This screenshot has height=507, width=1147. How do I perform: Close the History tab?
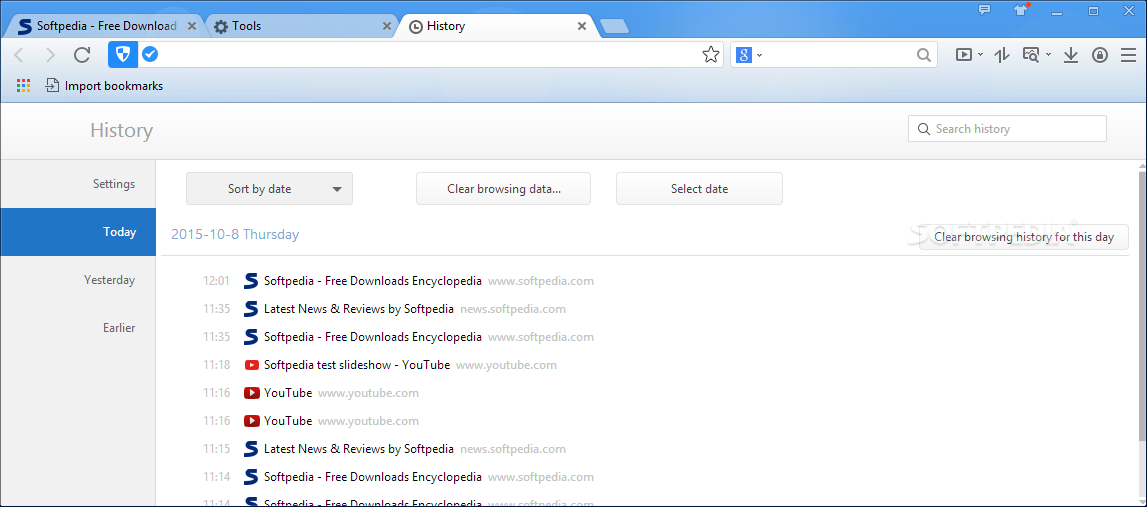[582, 26]
